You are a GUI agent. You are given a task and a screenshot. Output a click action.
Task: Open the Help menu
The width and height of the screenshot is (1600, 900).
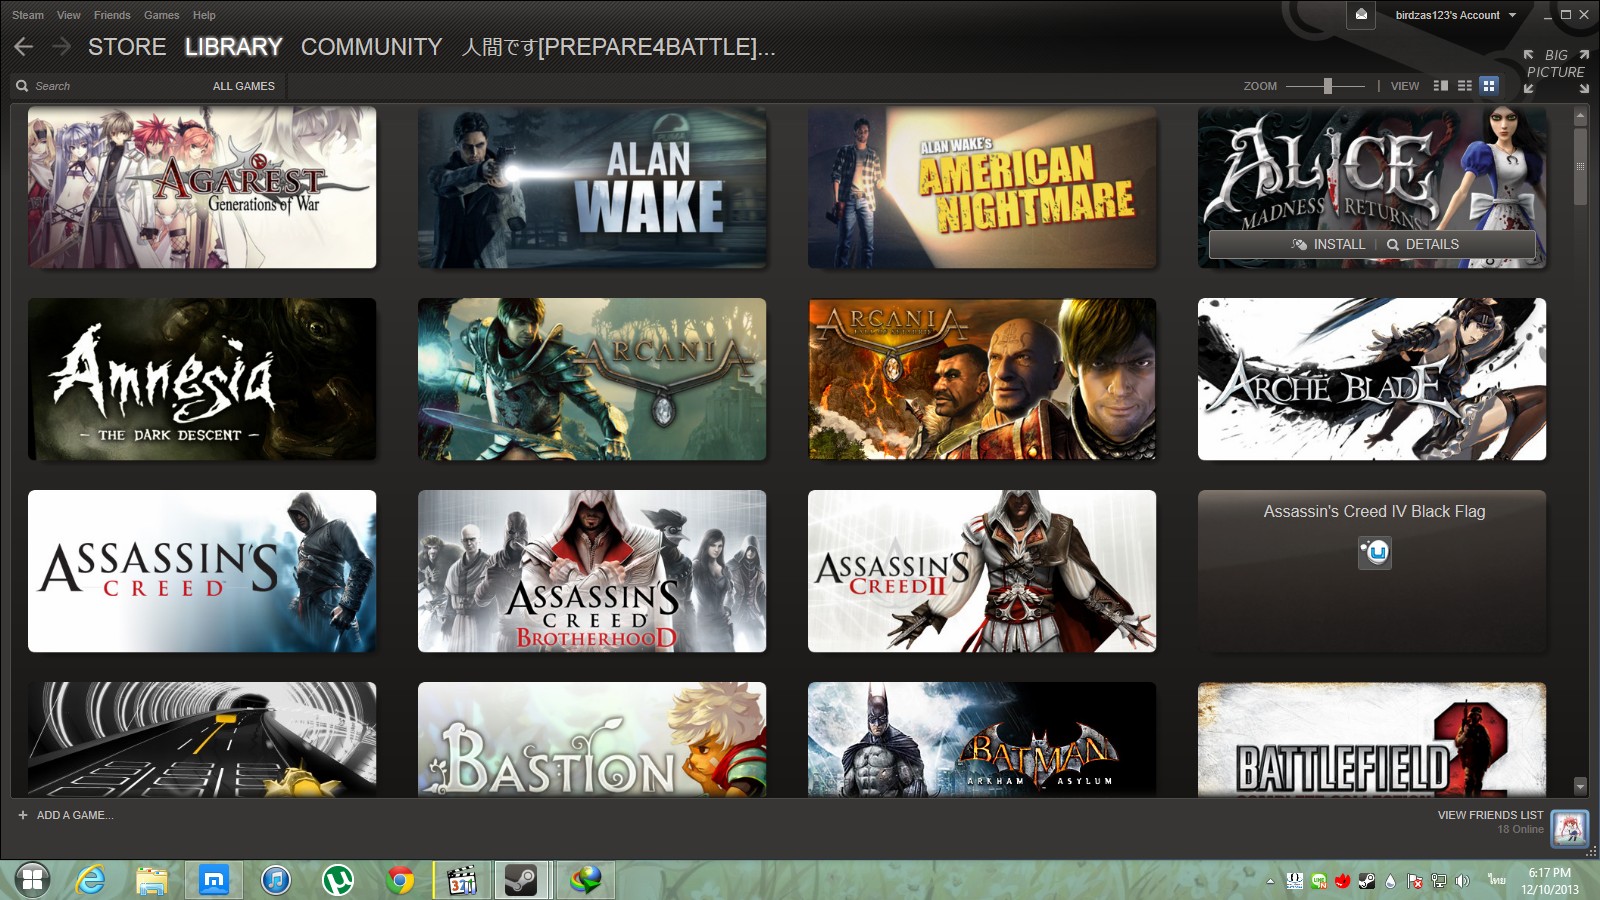click(x=204, y=15)
